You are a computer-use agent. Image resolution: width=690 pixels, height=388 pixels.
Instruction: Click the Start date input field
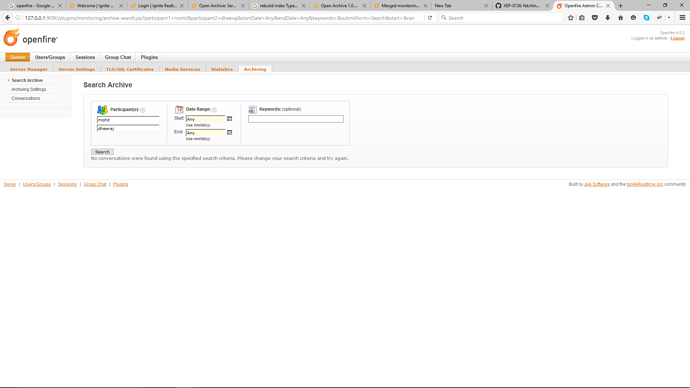pyautogui.click(x=206, y=119)
